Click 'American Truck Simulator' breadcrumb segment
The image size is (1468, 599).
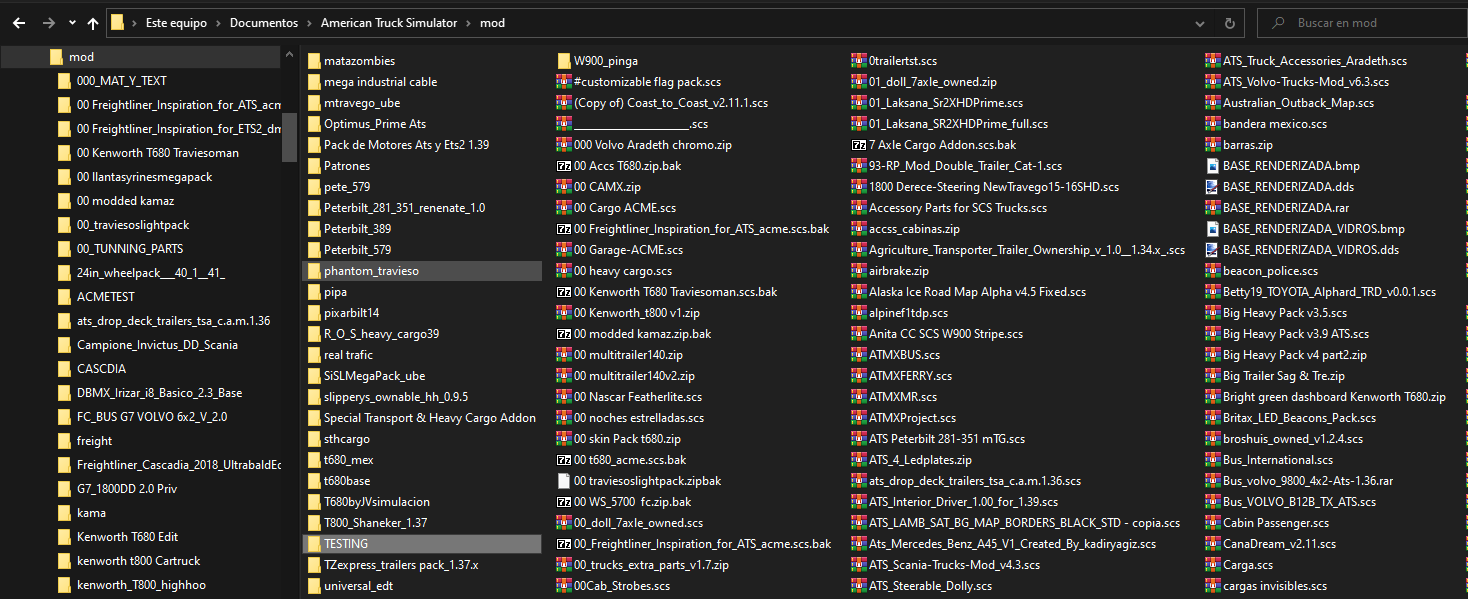pos(389,22)
